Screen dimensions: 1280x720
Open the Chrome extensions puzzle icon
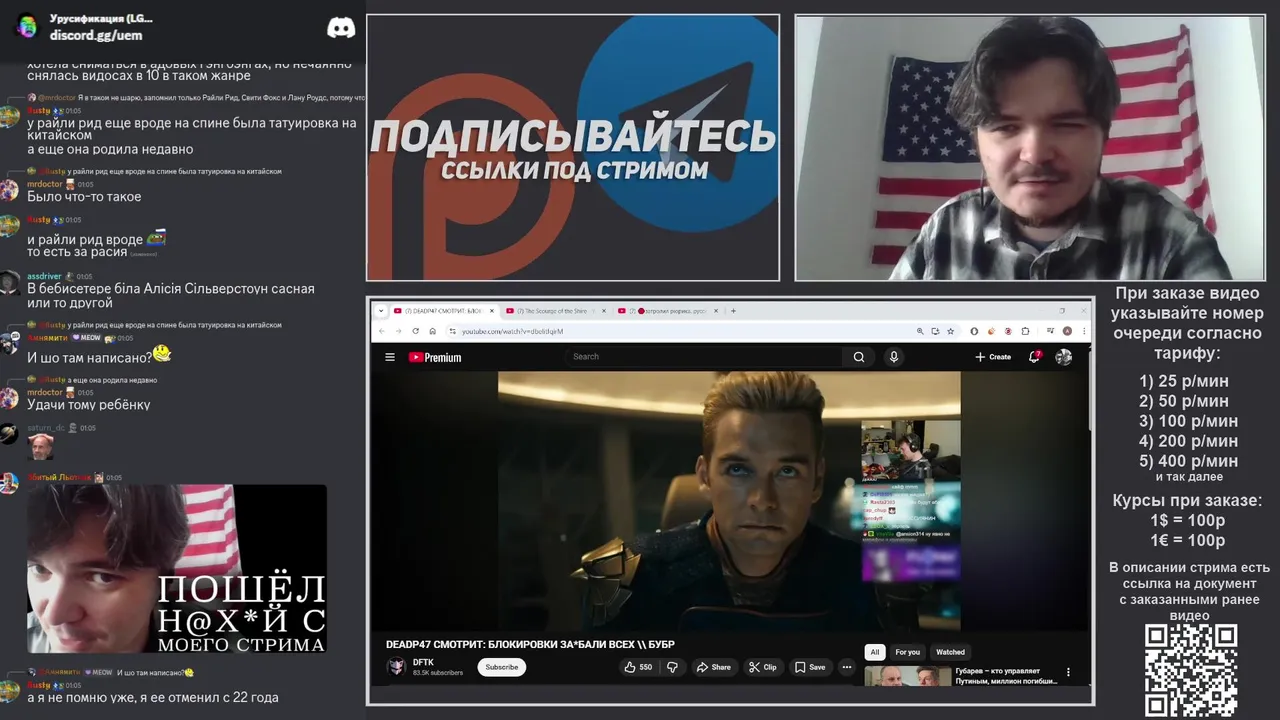(x=1025, y=331)
